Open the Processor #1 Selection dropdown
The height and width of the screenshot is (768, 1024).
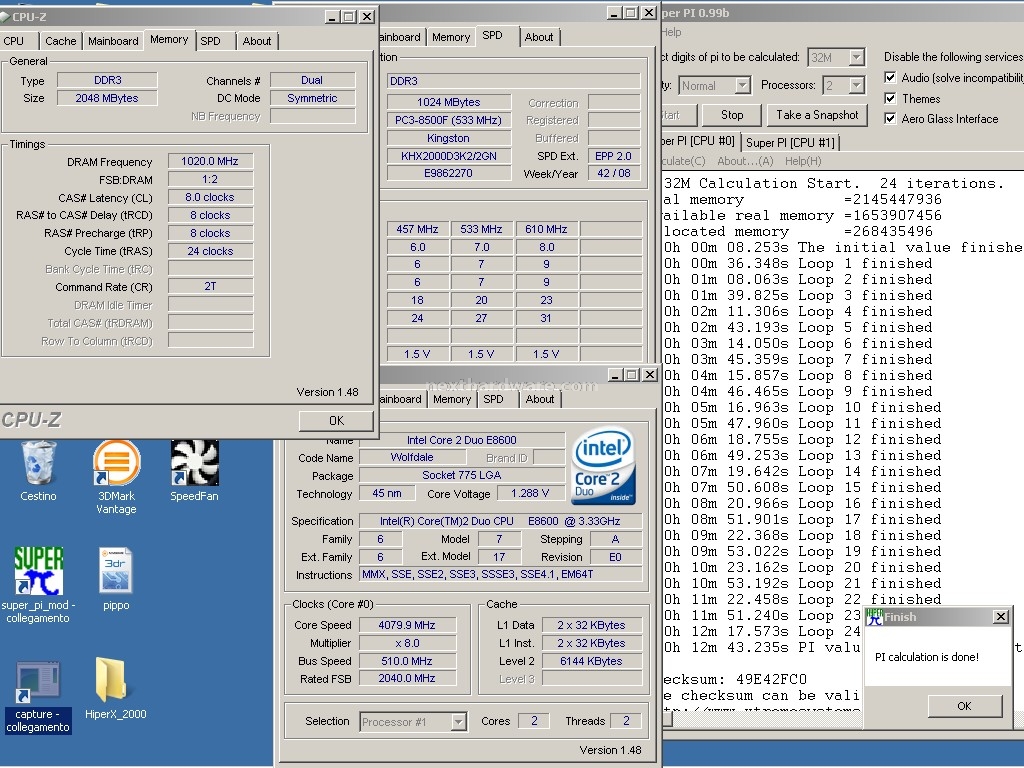[458, 722]
